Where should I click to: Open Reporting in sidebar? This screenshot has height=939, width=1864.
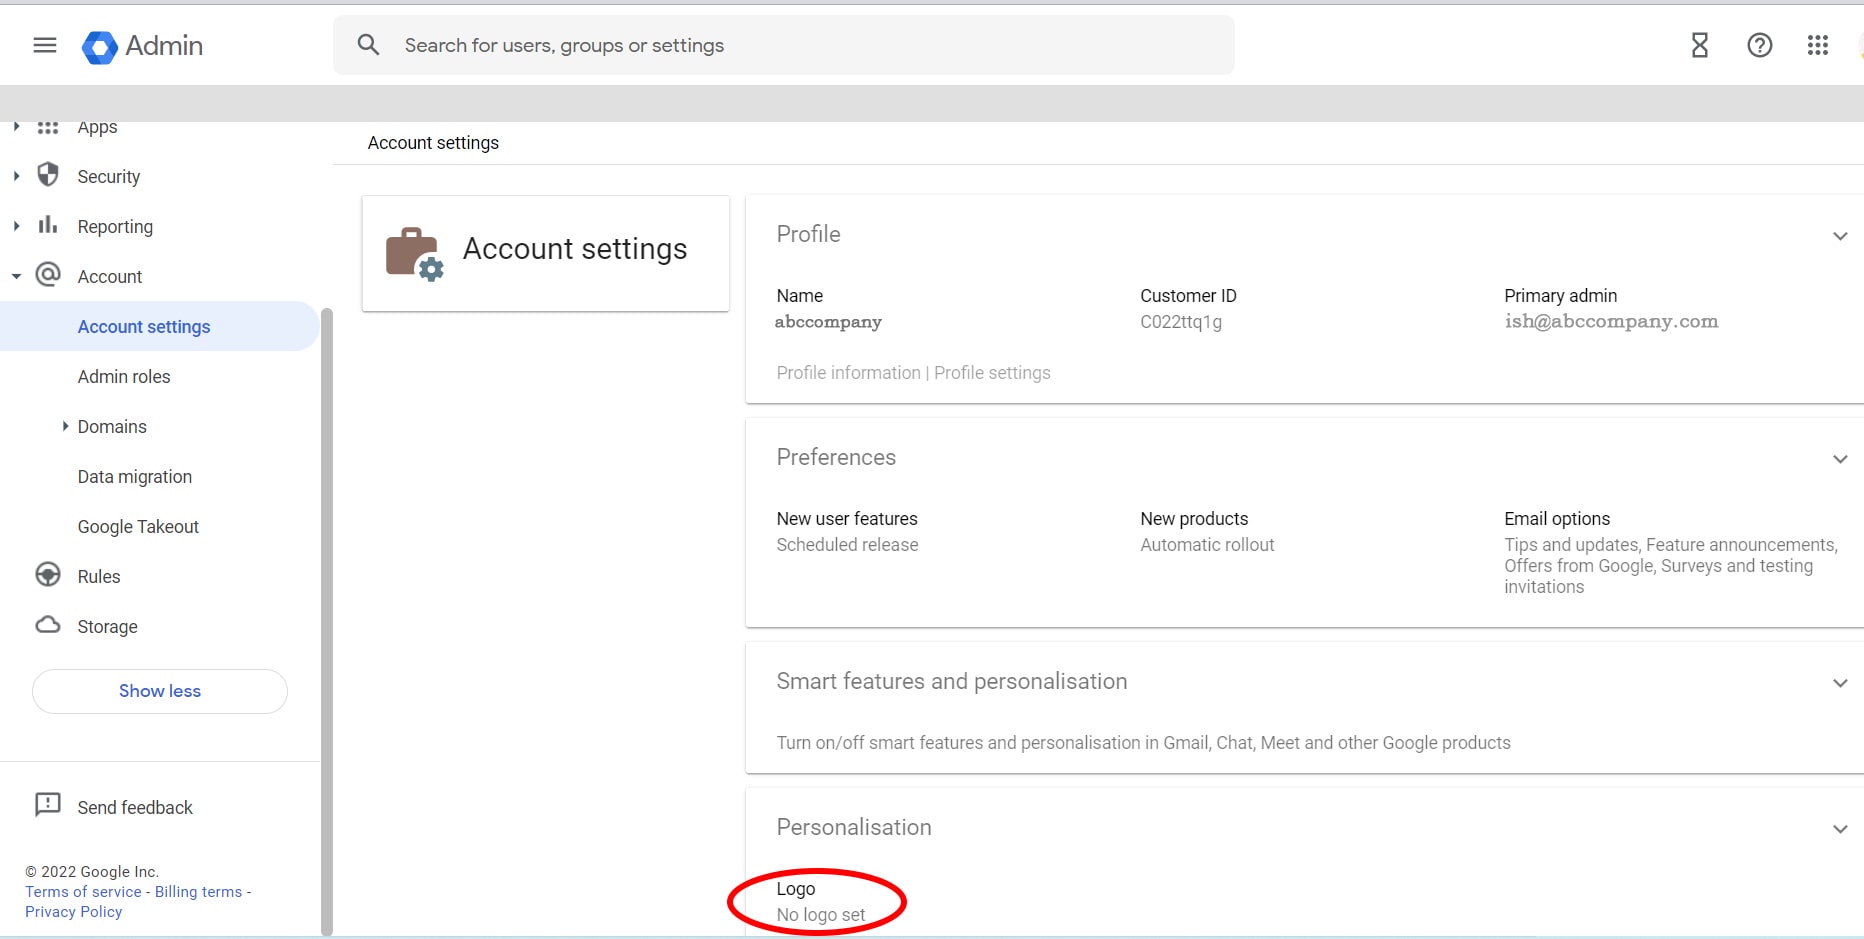[115, 227]
